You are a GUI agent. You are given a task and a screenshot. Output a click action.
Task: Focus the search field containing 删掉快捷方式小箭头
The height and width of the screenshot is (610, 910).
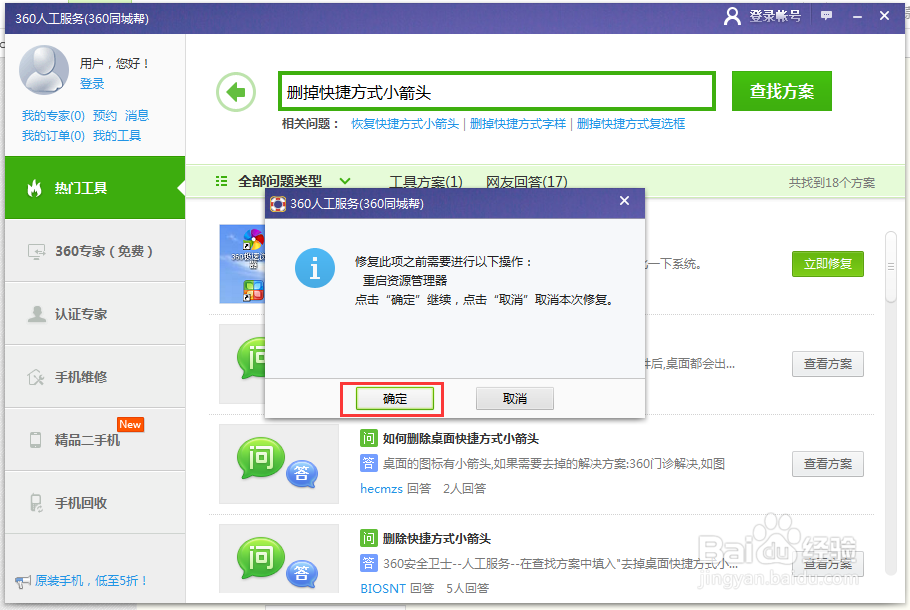(x=497, y=91)
